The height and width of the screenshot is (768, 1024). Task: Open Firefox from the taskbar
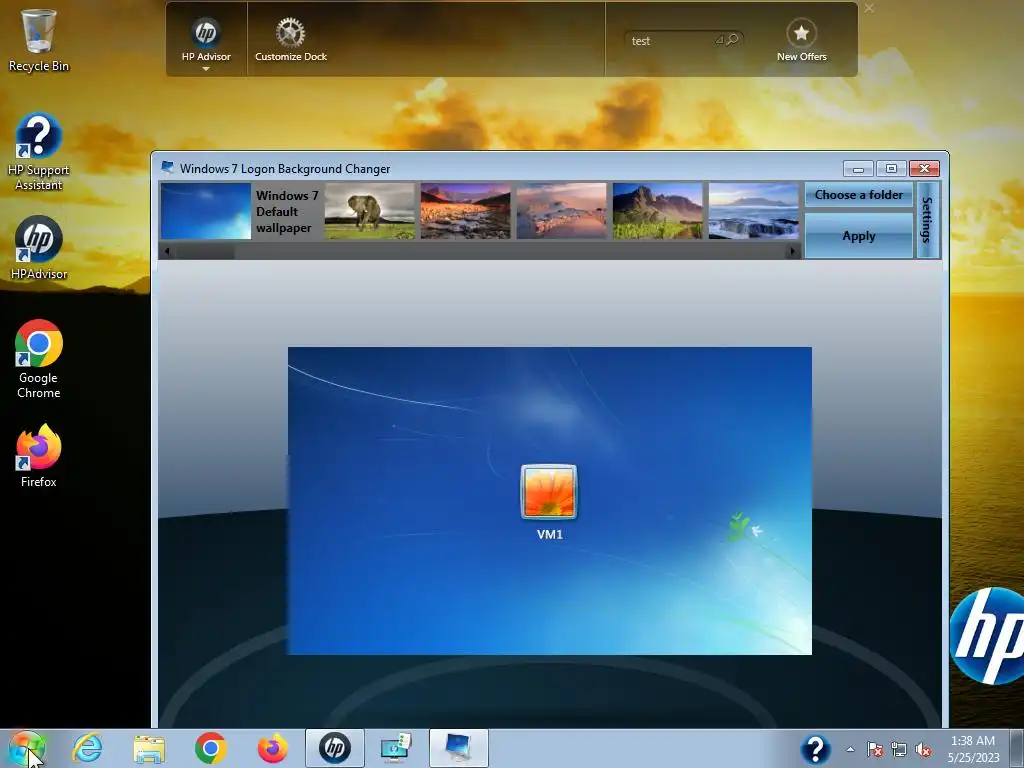coord(272,748)
